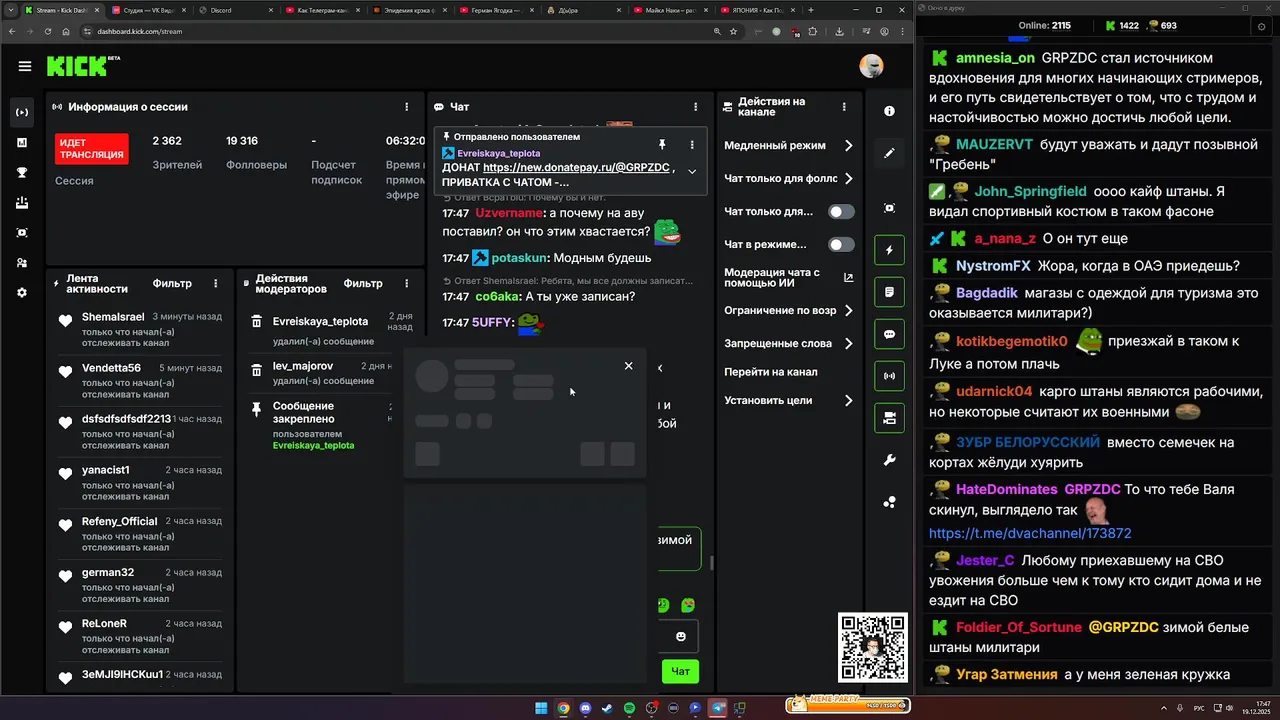Click the external link icon for AI chat moderation

click(x=849, y=278)
